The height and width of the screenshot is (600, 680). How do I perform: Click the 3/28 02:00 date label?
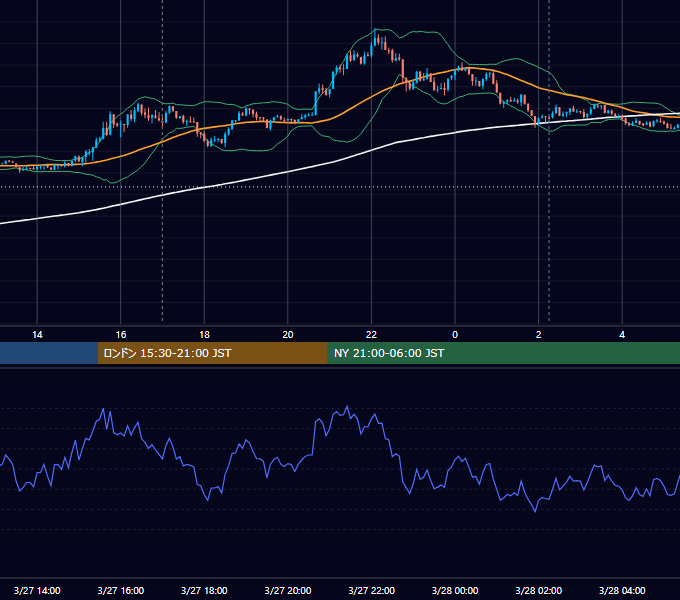click(x=538, y=590)
